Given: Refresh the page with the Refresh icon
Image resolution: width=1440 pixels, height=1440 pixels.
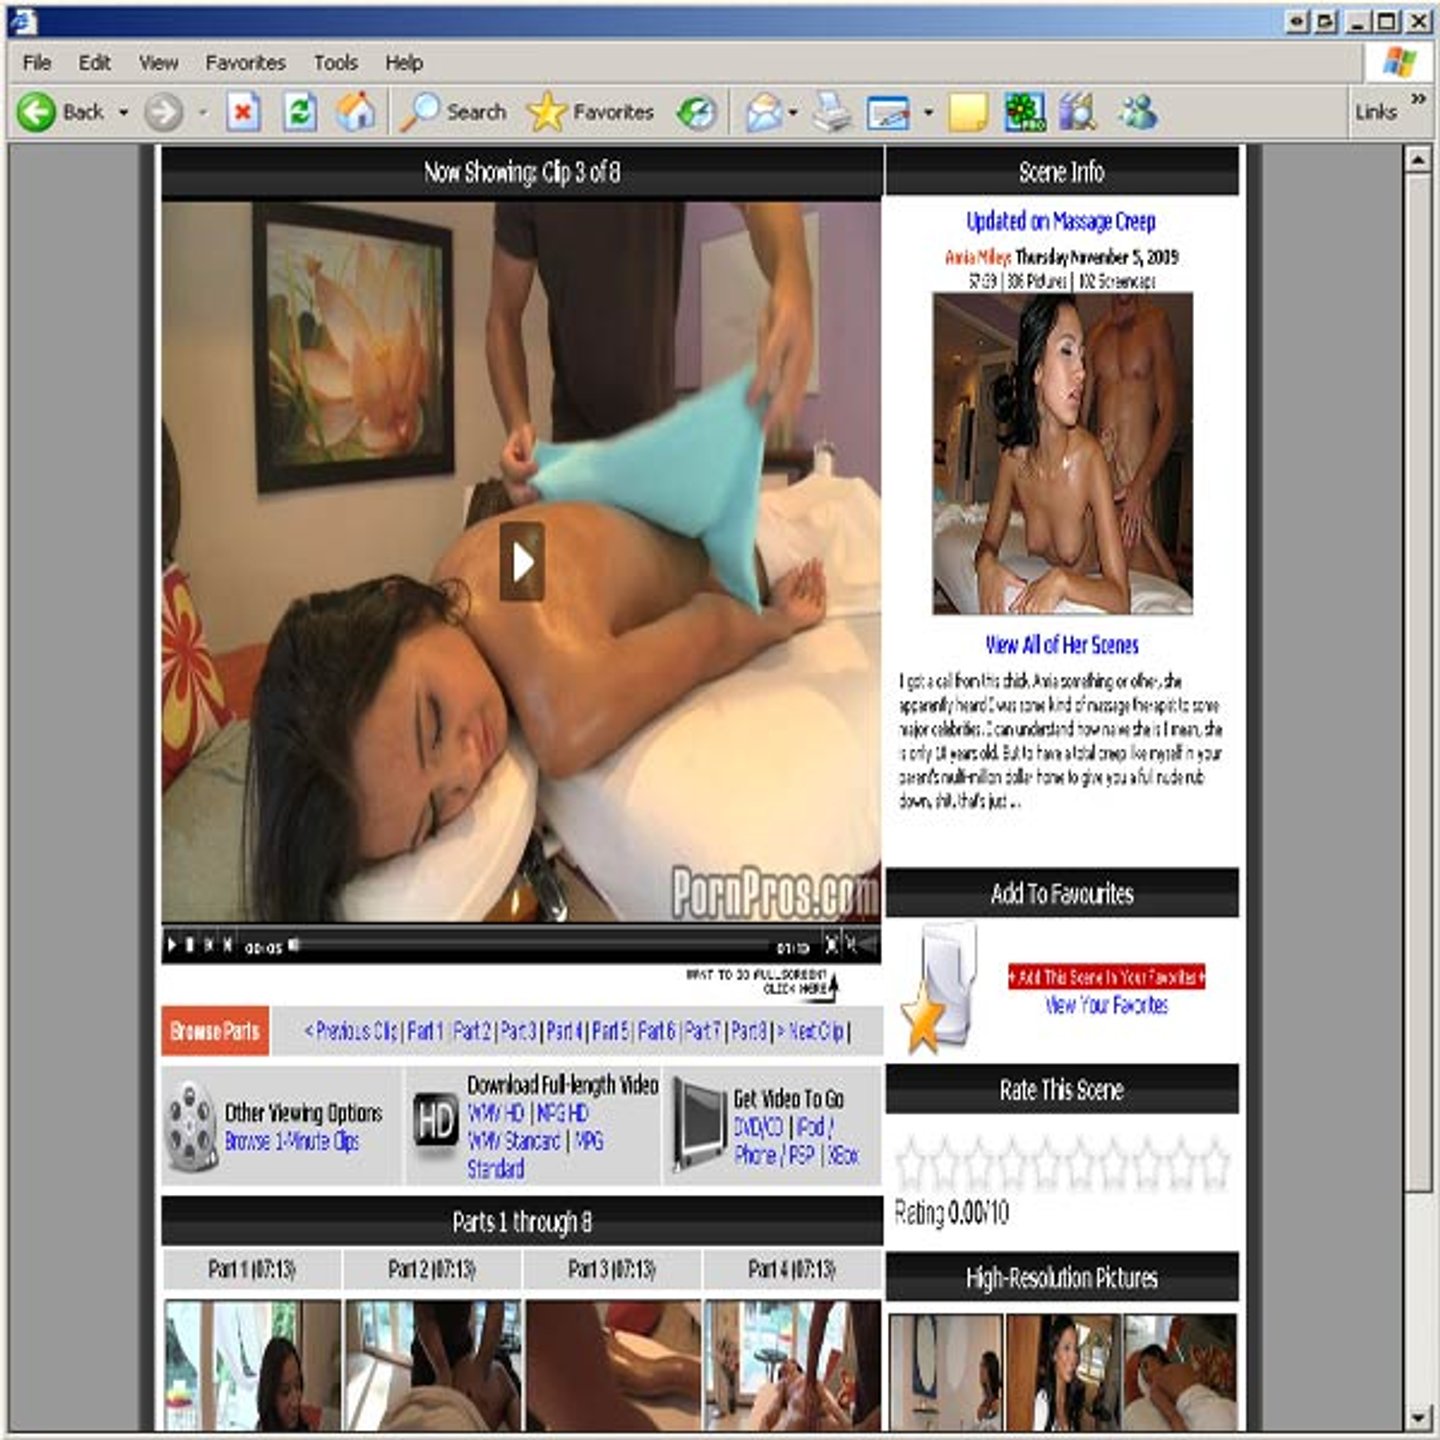Looking at the screenshot, I should click(x=299, y=112).
